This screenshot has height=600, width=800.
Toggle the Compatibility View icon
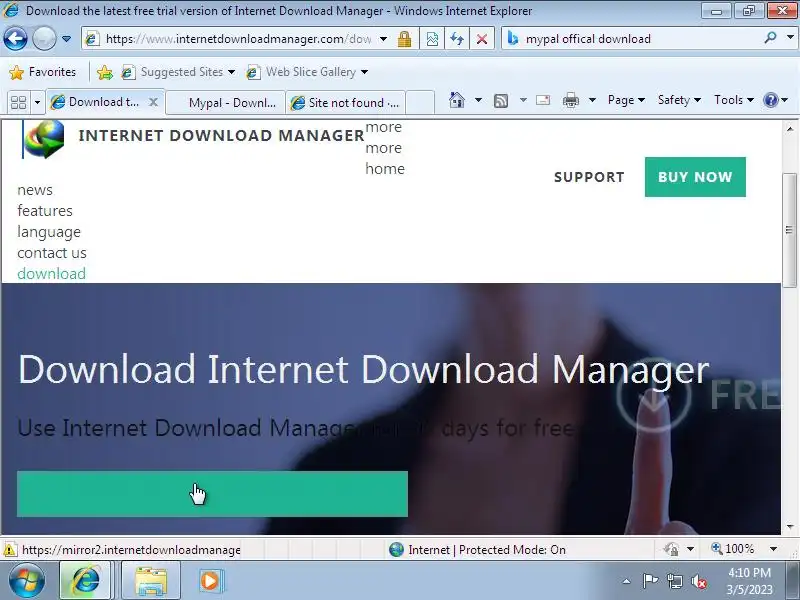click(432, 39)
